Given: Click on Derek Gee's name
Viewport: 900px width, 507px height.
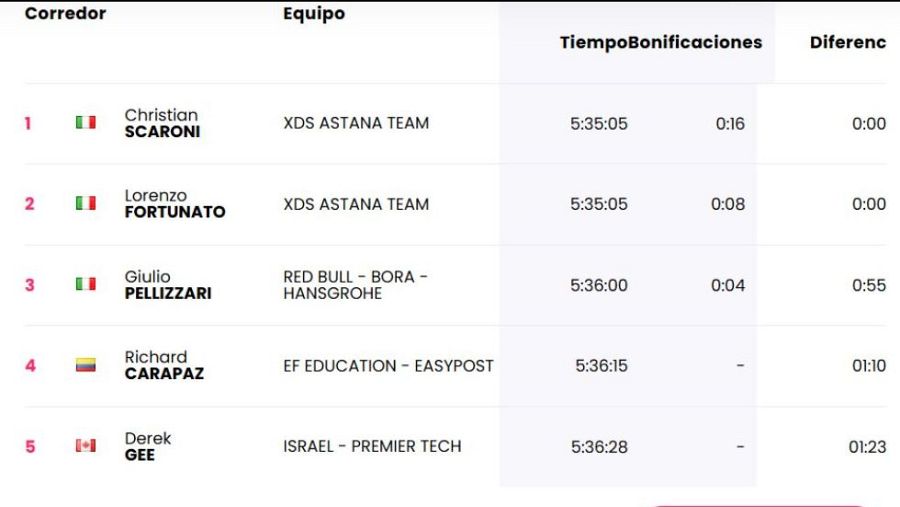Looking at the screenshot, I should pos(147,446).
